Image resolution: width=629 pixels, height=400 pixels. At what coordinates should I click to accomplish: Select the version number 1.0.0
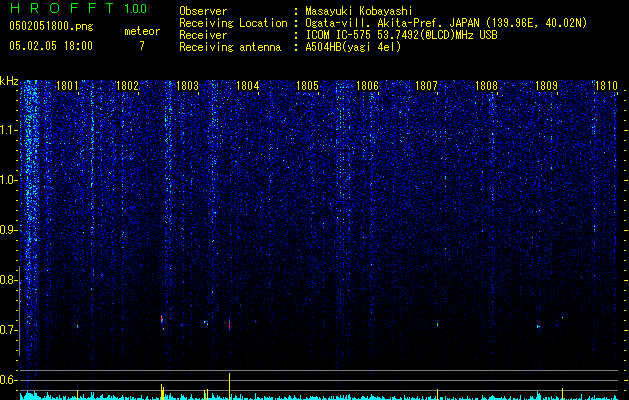[136, 8]
